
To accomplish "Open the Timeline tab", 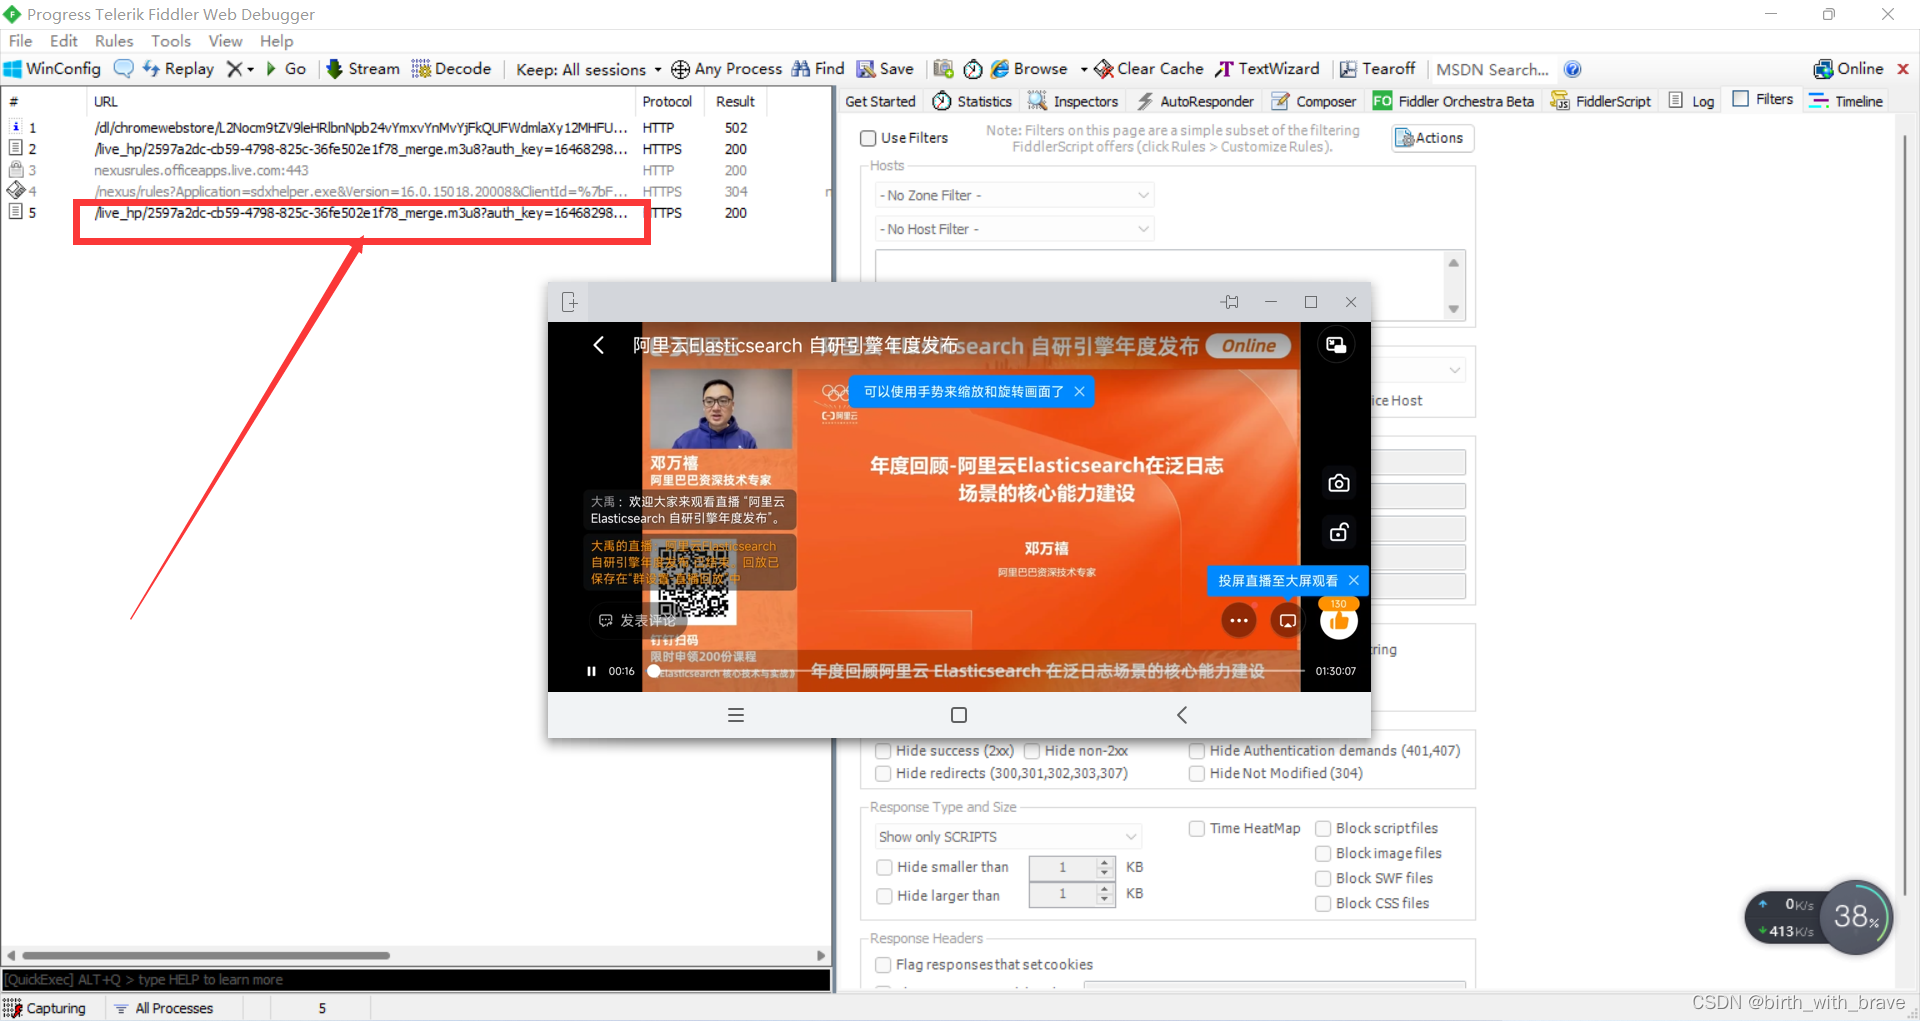I will point(1846,101).
